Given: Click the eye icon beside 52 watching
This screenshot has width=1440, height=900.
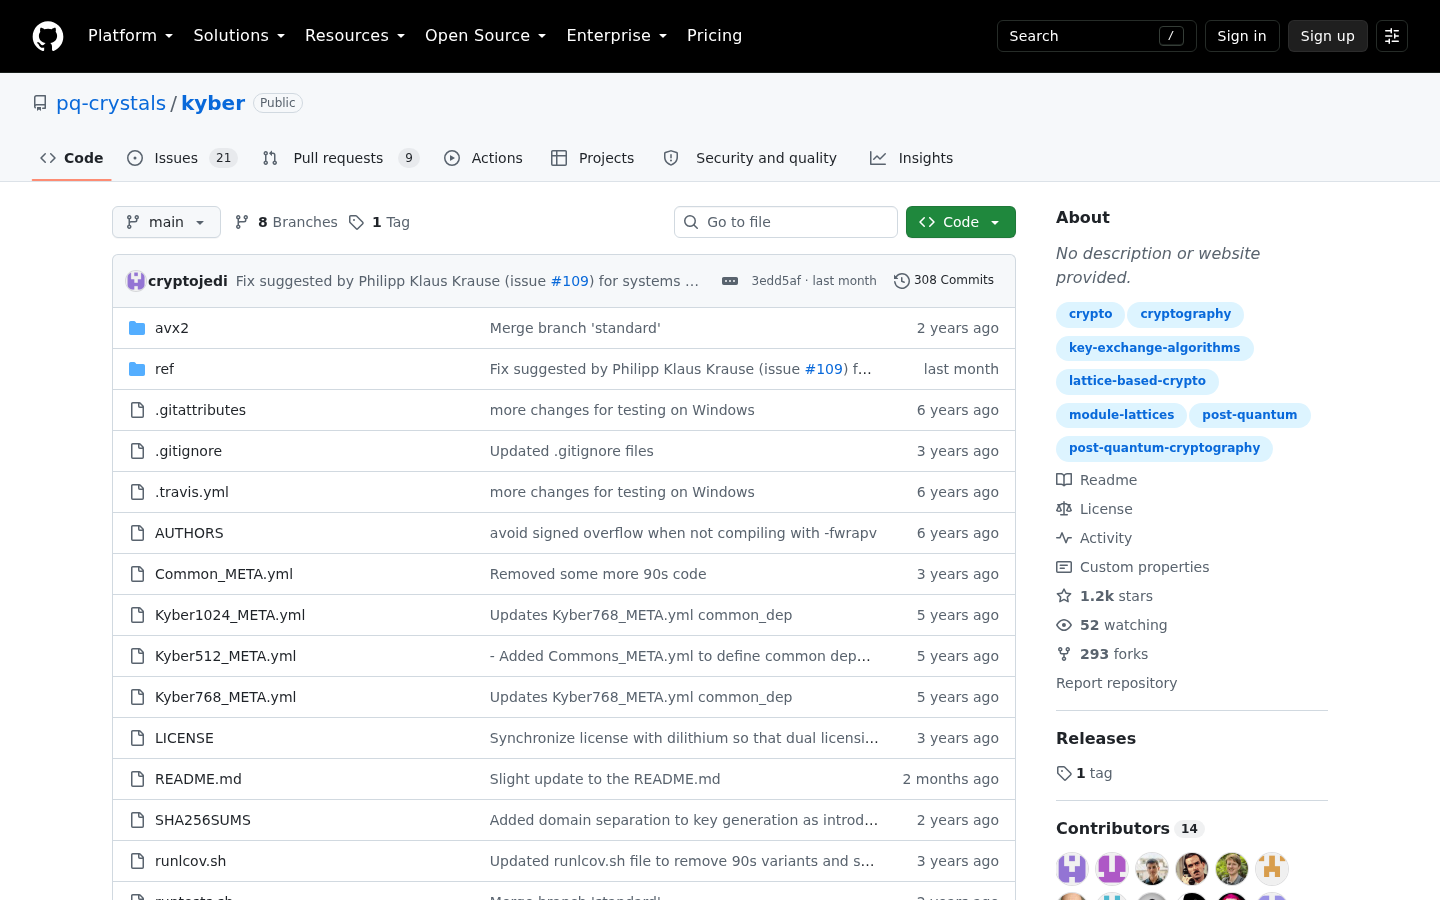Looking at the screenshot, I should click(x=1064, y=625).
